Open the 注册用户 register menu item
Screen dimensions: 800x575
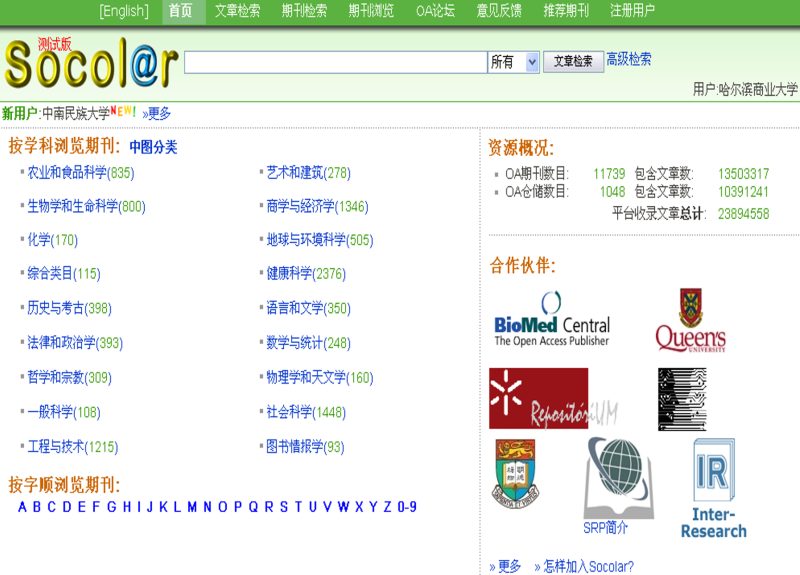coord(632,11)
